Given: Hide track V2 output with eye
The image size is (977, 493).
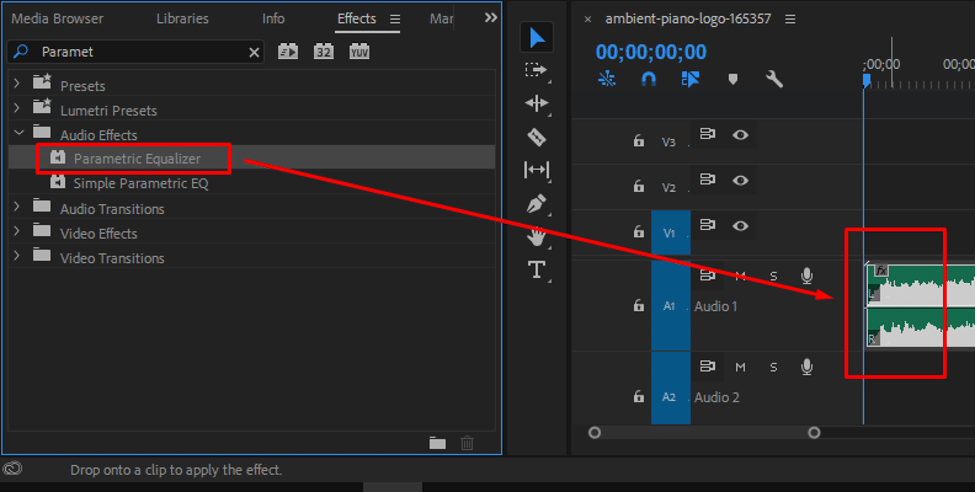Looking at the screenshot, I should pos(740,180).
